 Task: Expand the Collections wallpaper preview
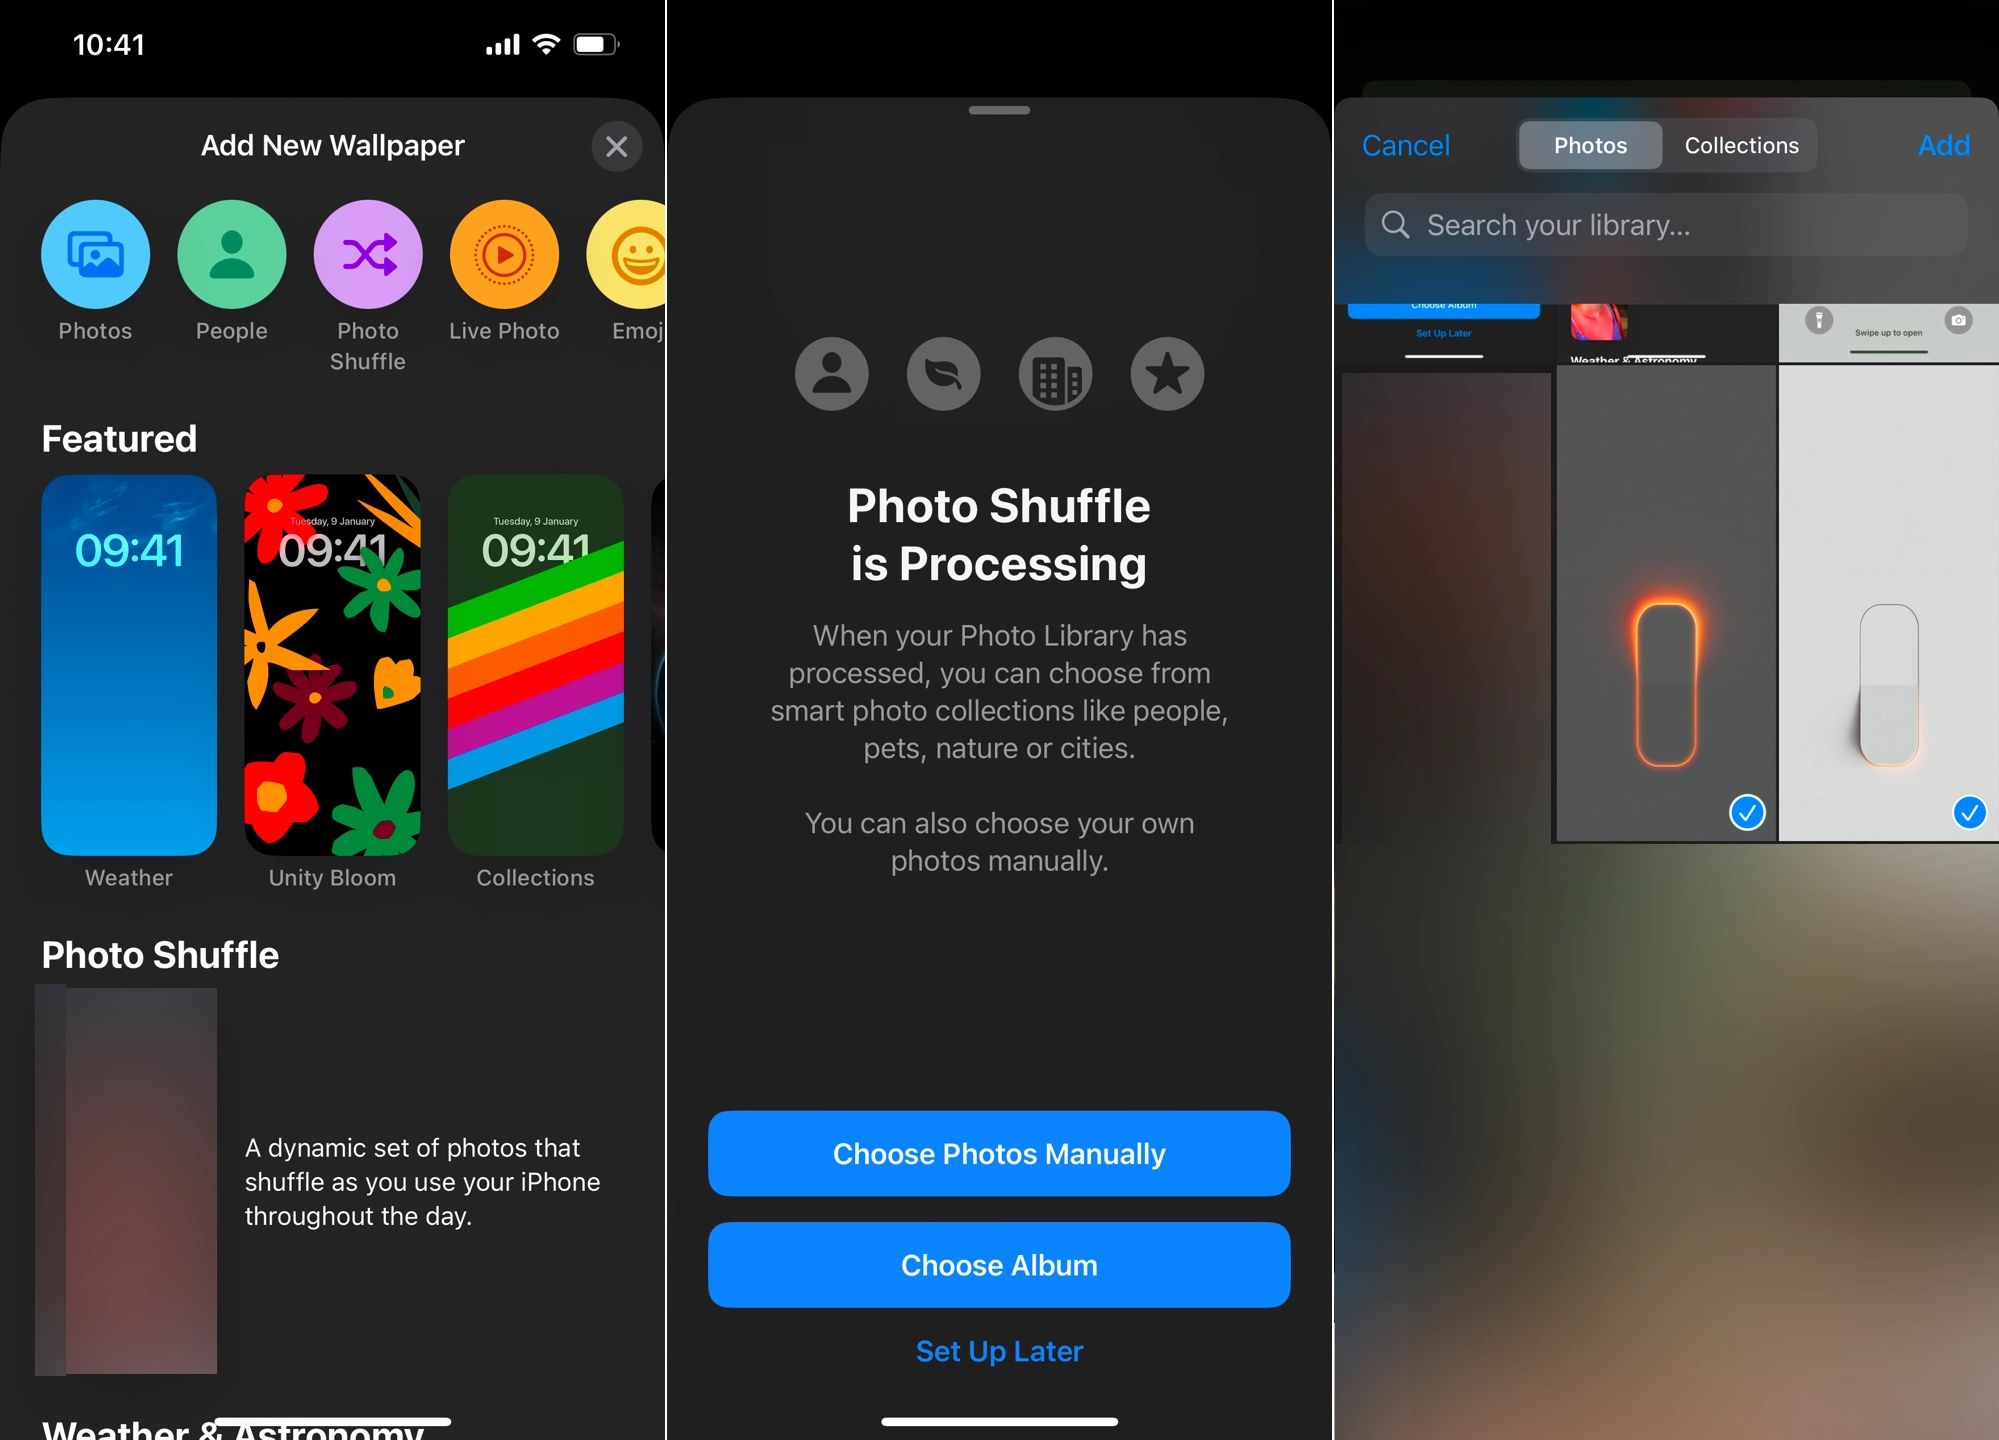coord(534,663)
